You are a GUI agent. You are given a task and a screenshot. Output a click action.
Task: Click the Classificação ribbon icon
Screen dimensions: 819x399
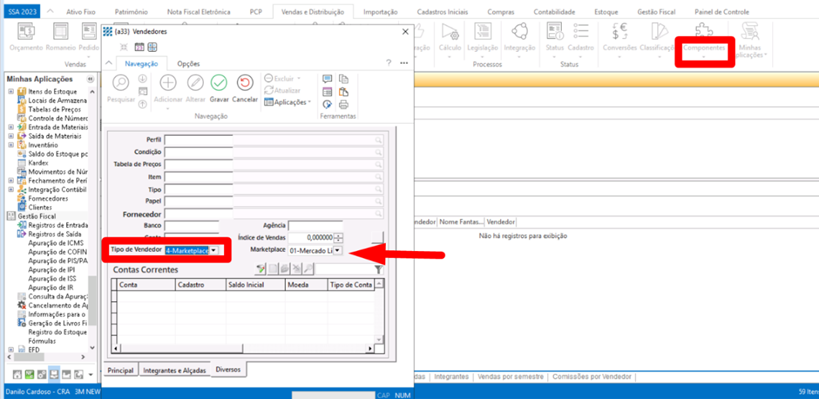point(659,31)
